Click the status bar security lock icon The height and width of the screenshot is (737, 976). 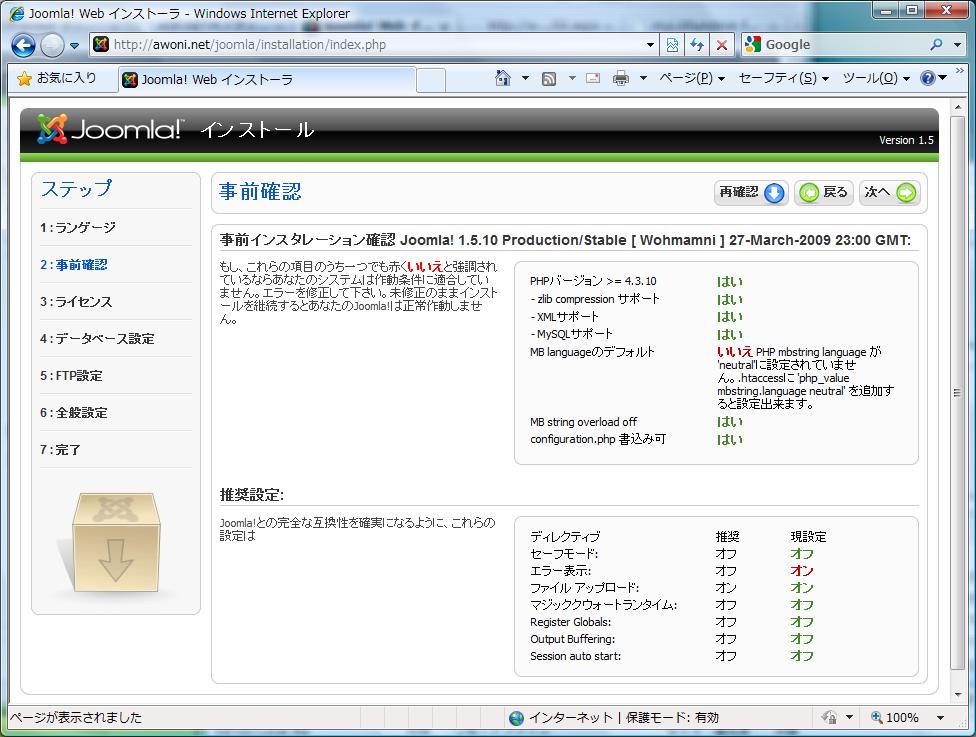[x=828, y=718]
